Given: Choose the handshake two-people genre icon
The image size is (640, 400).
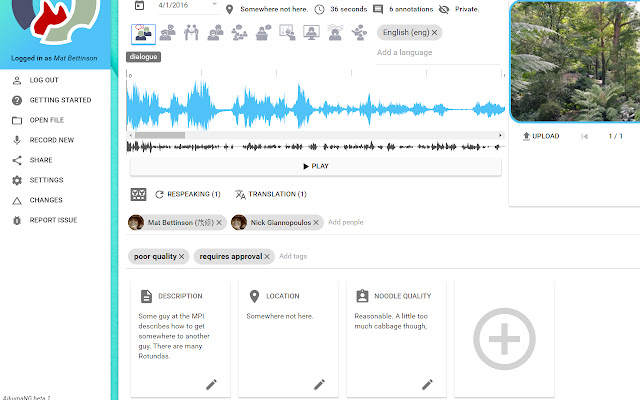Looking at the screenshot, I should (191, 33).
